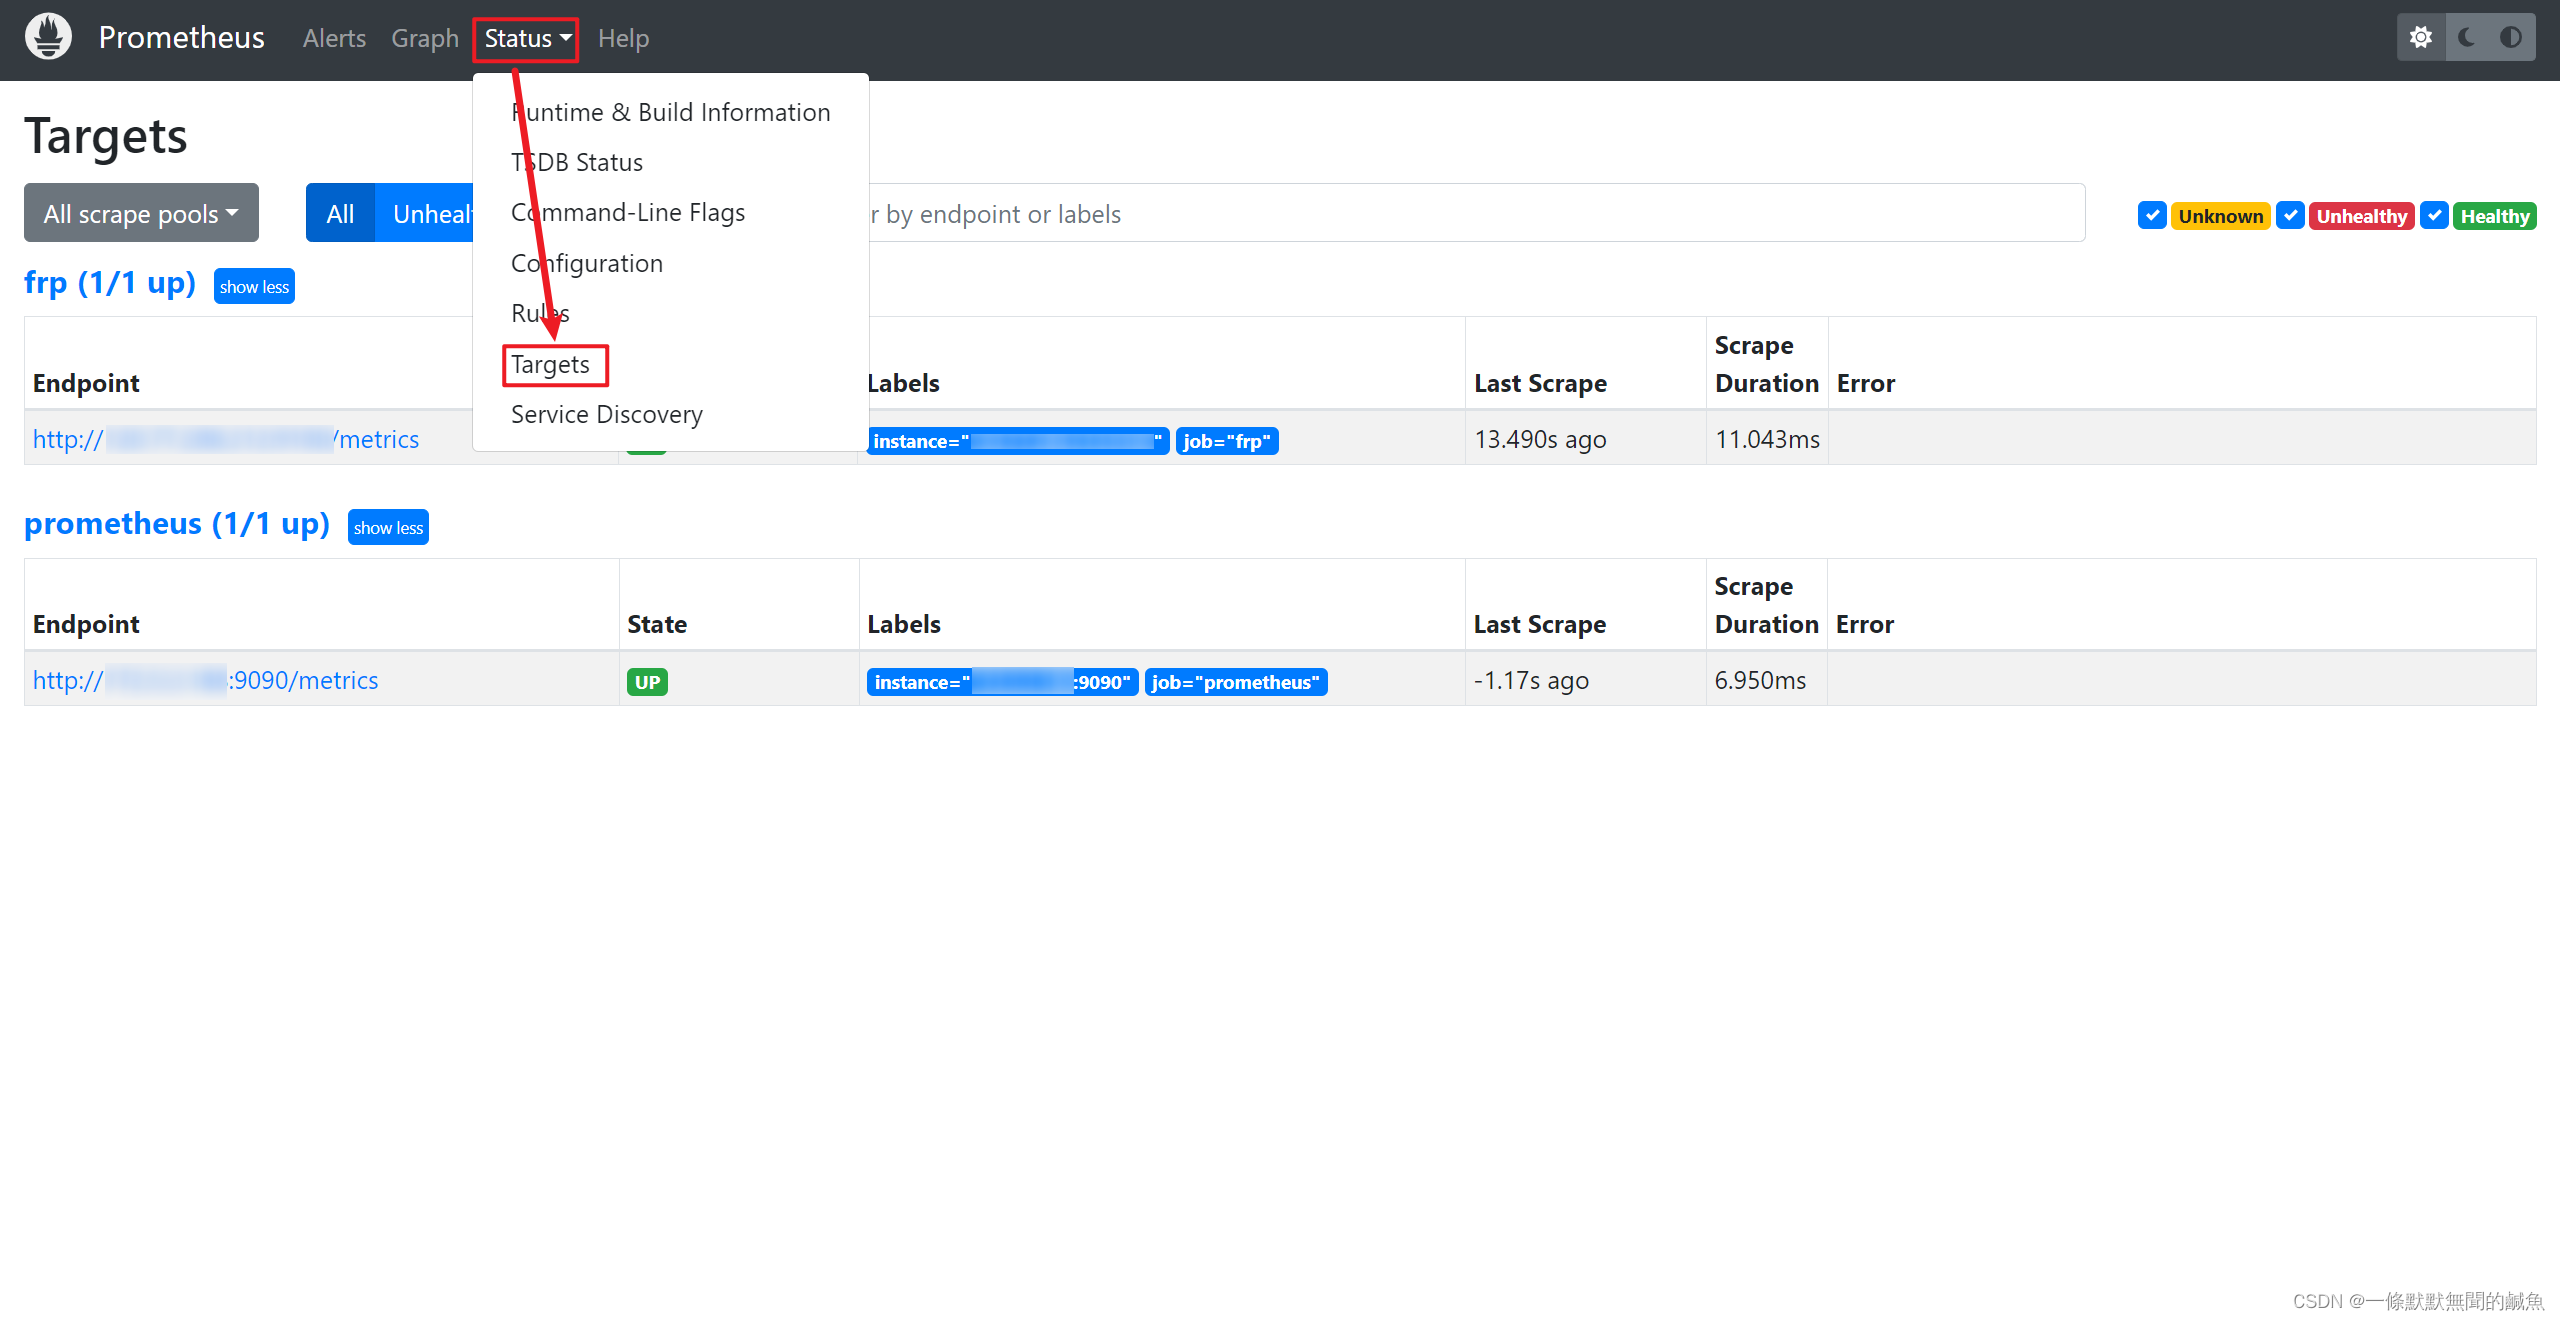
Task: Click the Prometheus logo icon
Action: point(47,36)
